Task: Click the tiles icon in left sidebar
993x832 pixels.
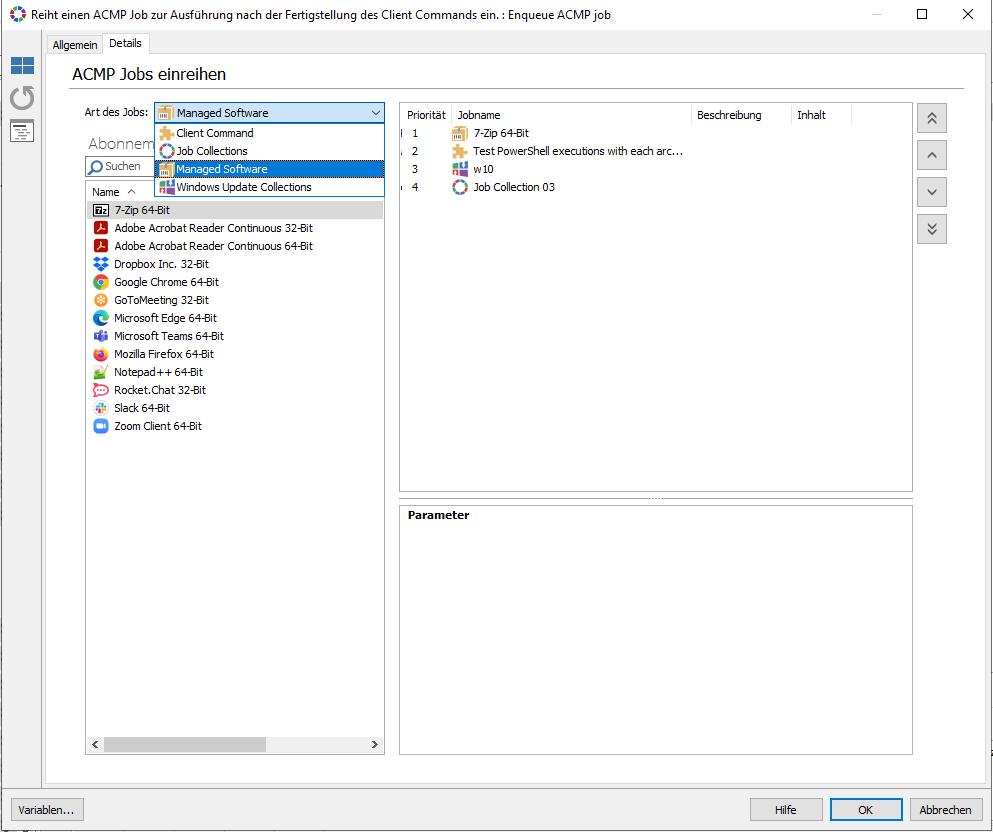Action: pyautogui.click(x=22, y=66)
